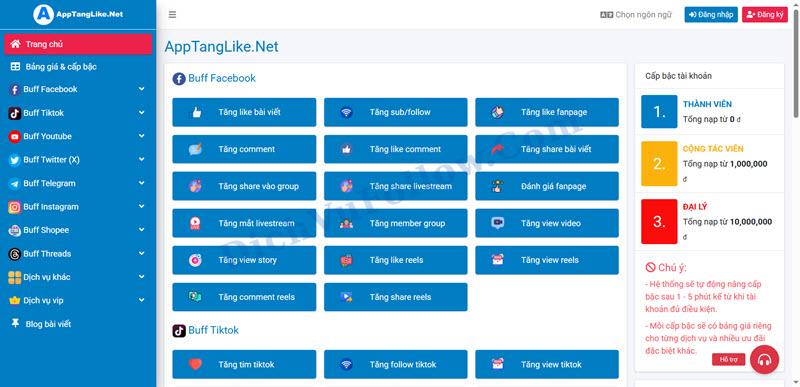
Task: Go to Trang chủ in the sidebar
Action: [x=78, y=44]
